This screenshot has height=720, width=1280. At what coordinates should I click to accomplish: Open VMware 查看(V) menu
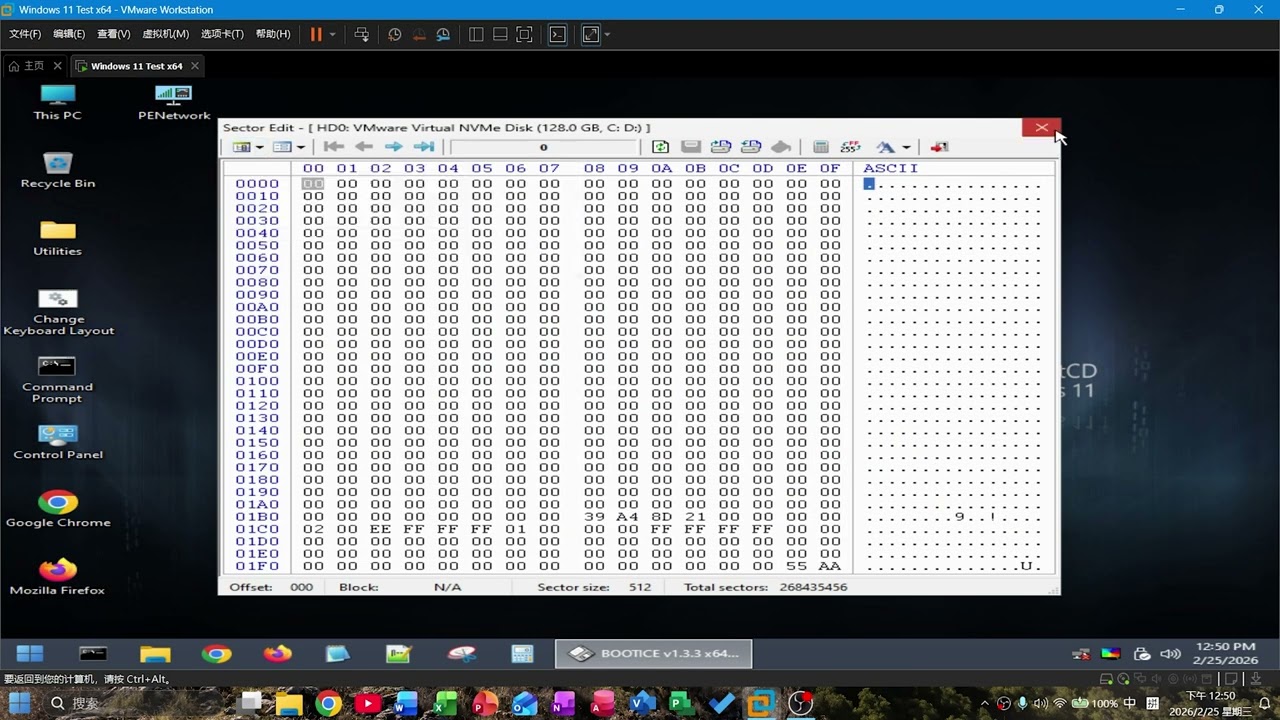coord(113,34)
